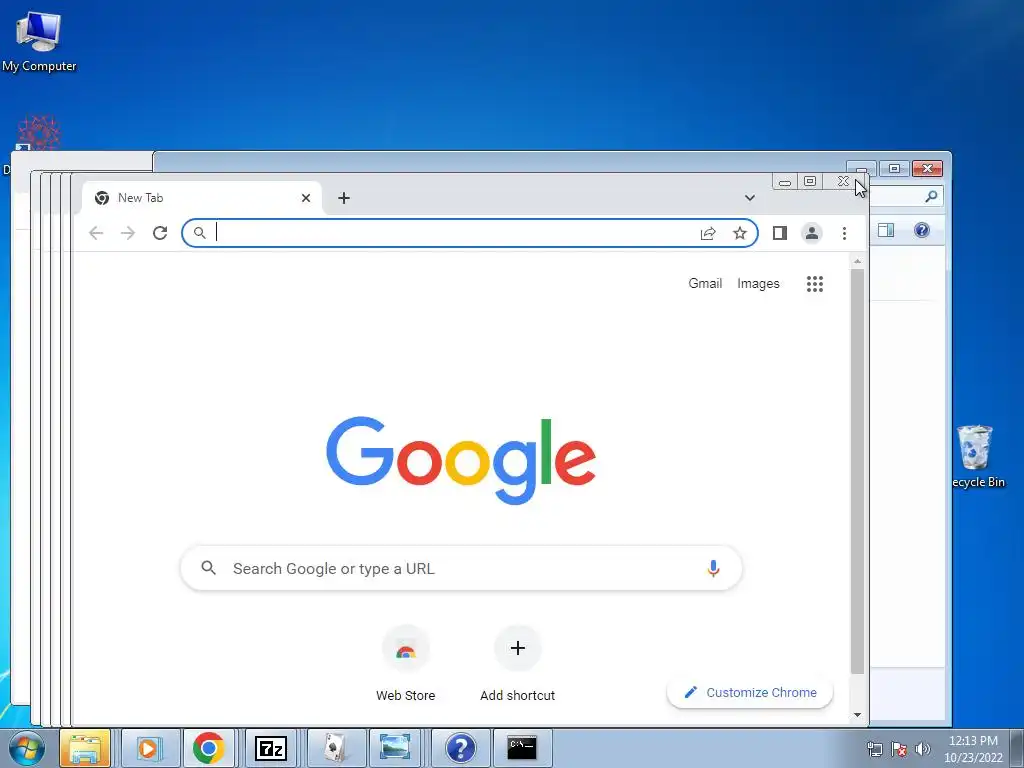Share this page icon in address bar

[x=708, y=233]
